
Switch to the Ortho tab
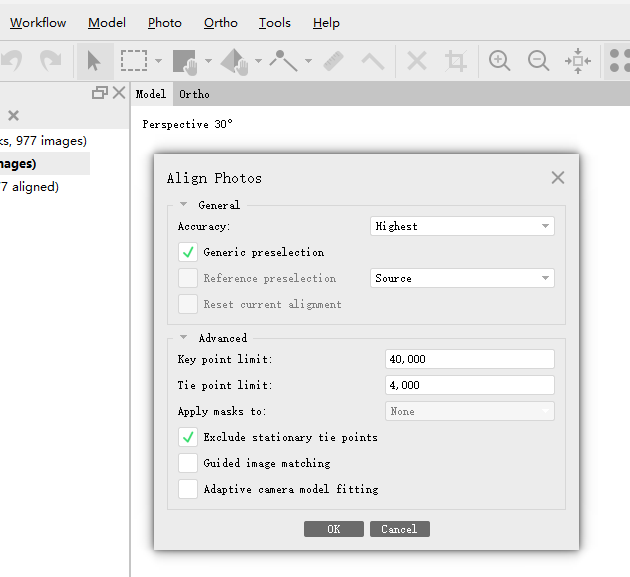pyautogui.click(x=194, y=94)
